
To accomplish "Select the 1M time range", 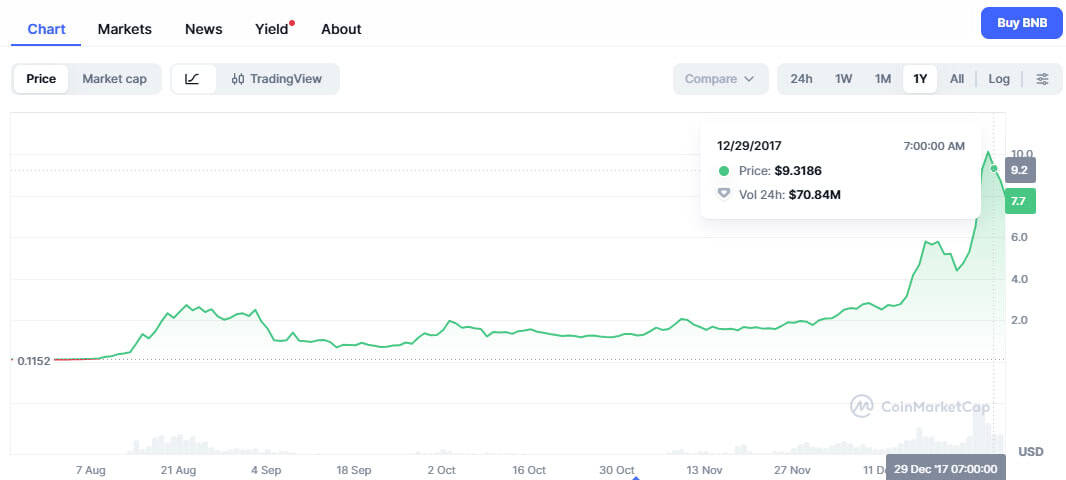I will 882,79.
